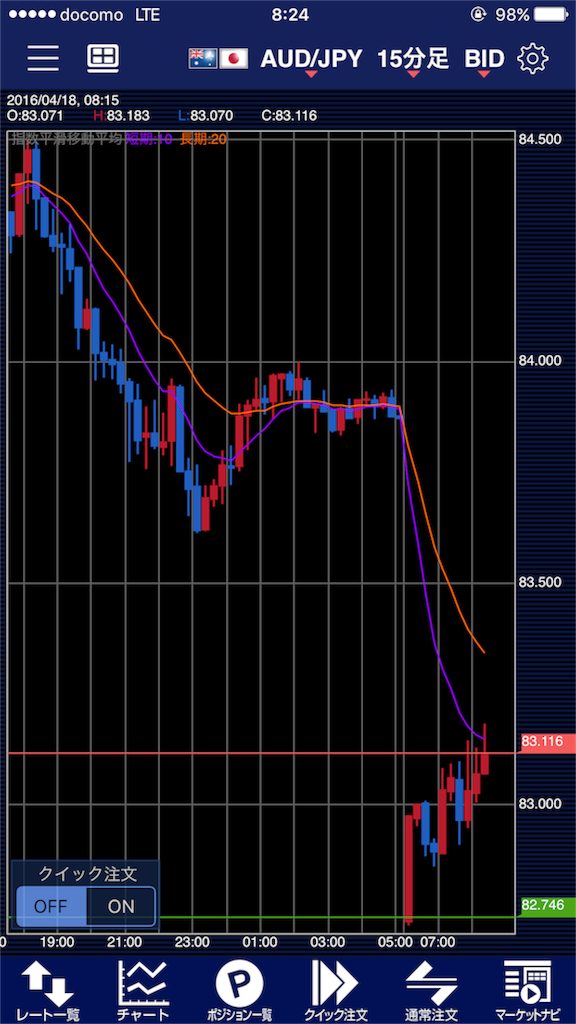Tap the 8:24 clock in status bar
This screenshot has height=1024, width=576.
point(290,16)
